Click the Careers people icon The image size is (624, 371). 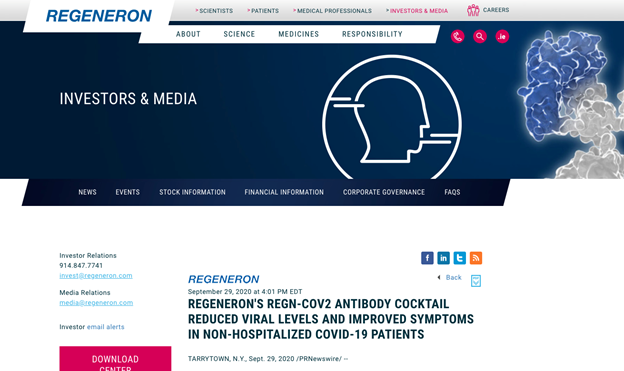pyautogui.click(x=473, y=10)
